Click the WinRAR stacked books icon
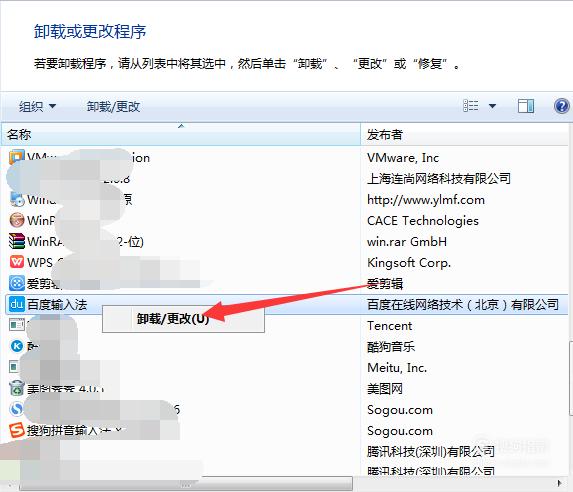573x492 pixels. click(17, 241)
